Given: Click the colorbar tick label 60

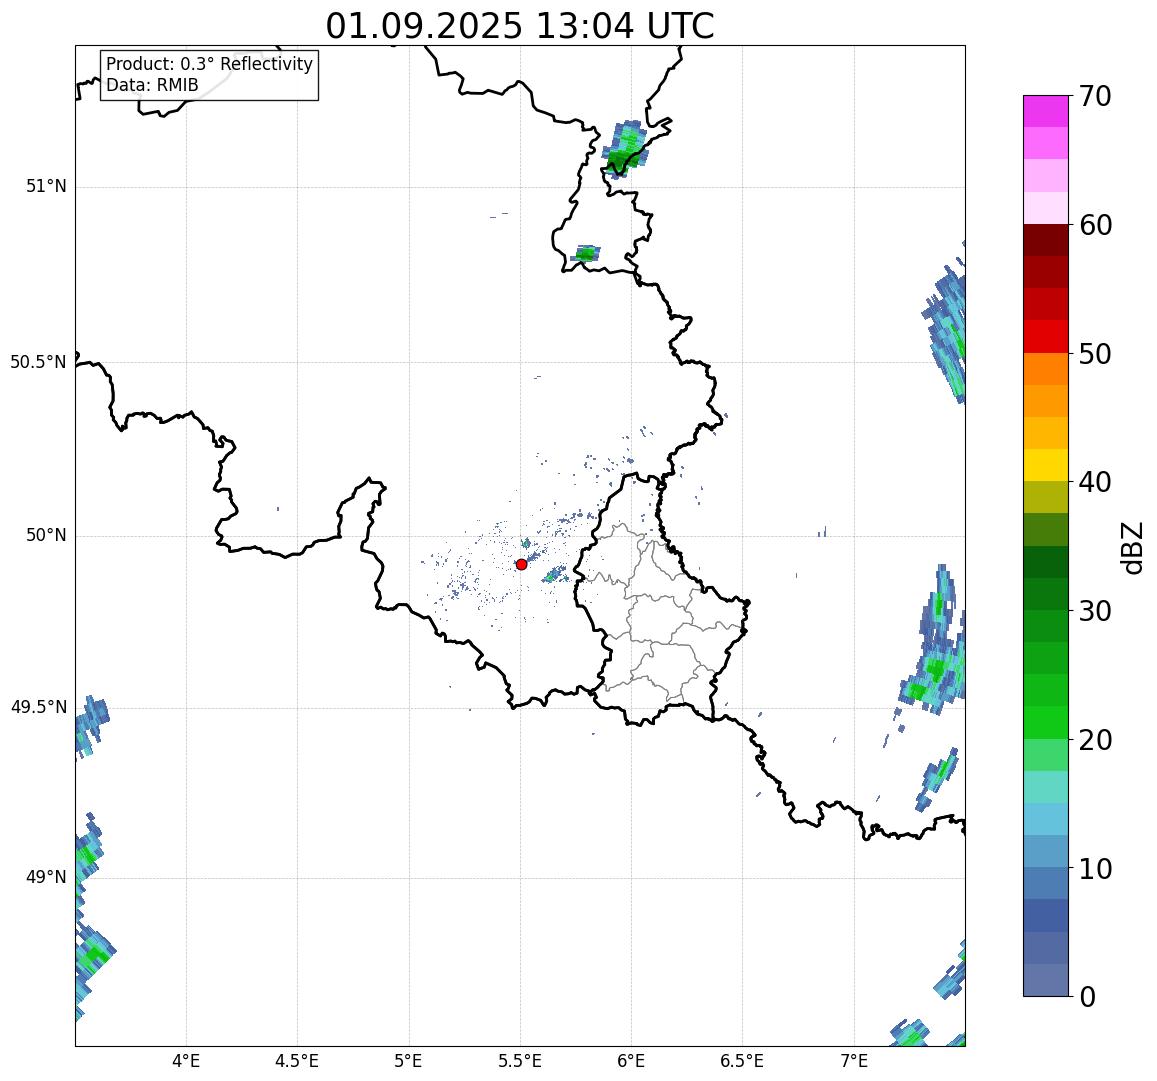Looking at the screenshot, I should pyautogui.click(x=1095, y=226).
